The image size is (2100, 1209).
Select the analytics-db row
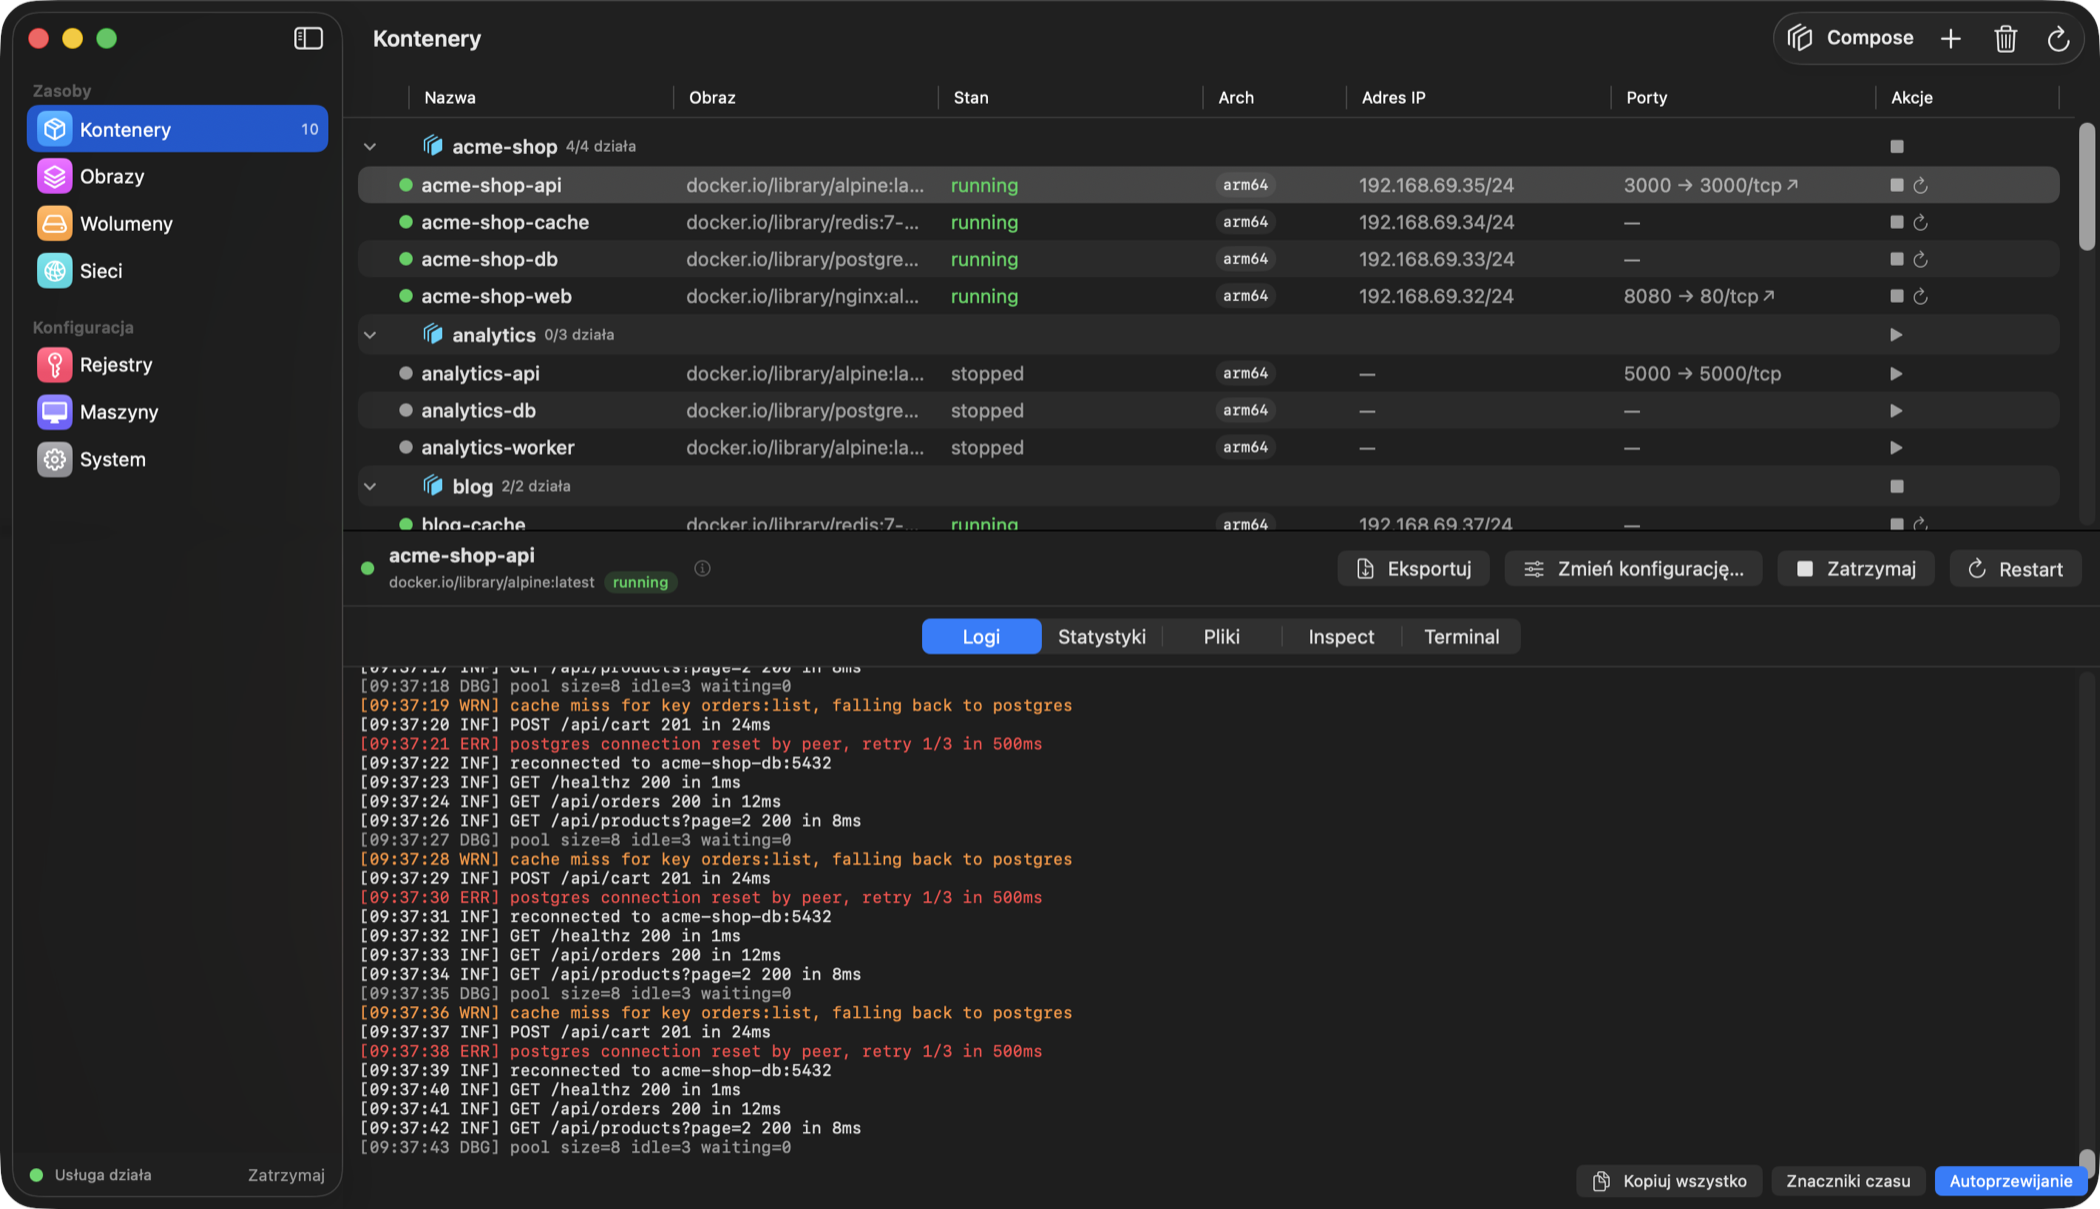1208,410
